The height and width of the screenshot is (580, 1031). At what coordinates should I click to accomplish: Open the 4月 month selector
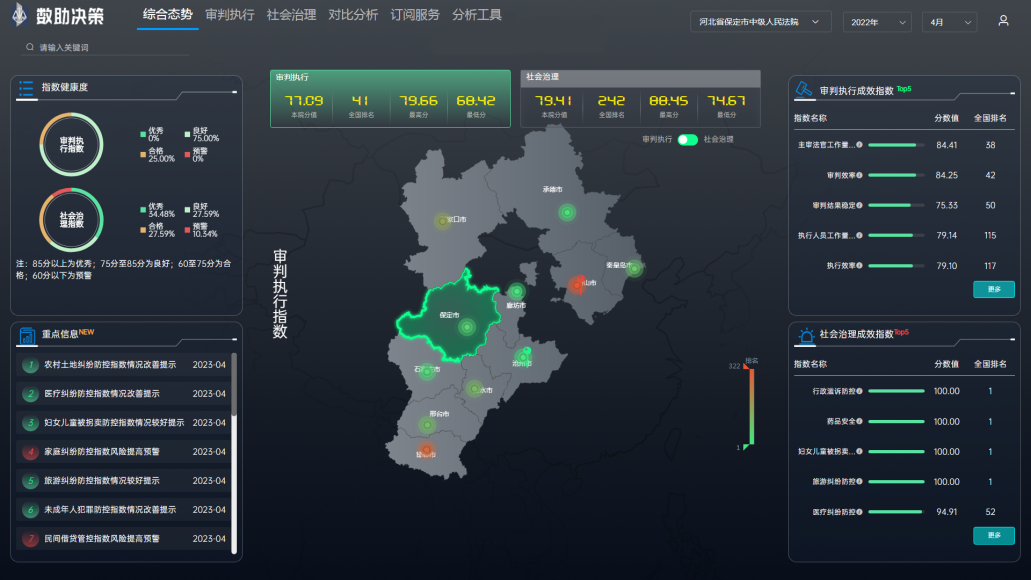(949, 22)
